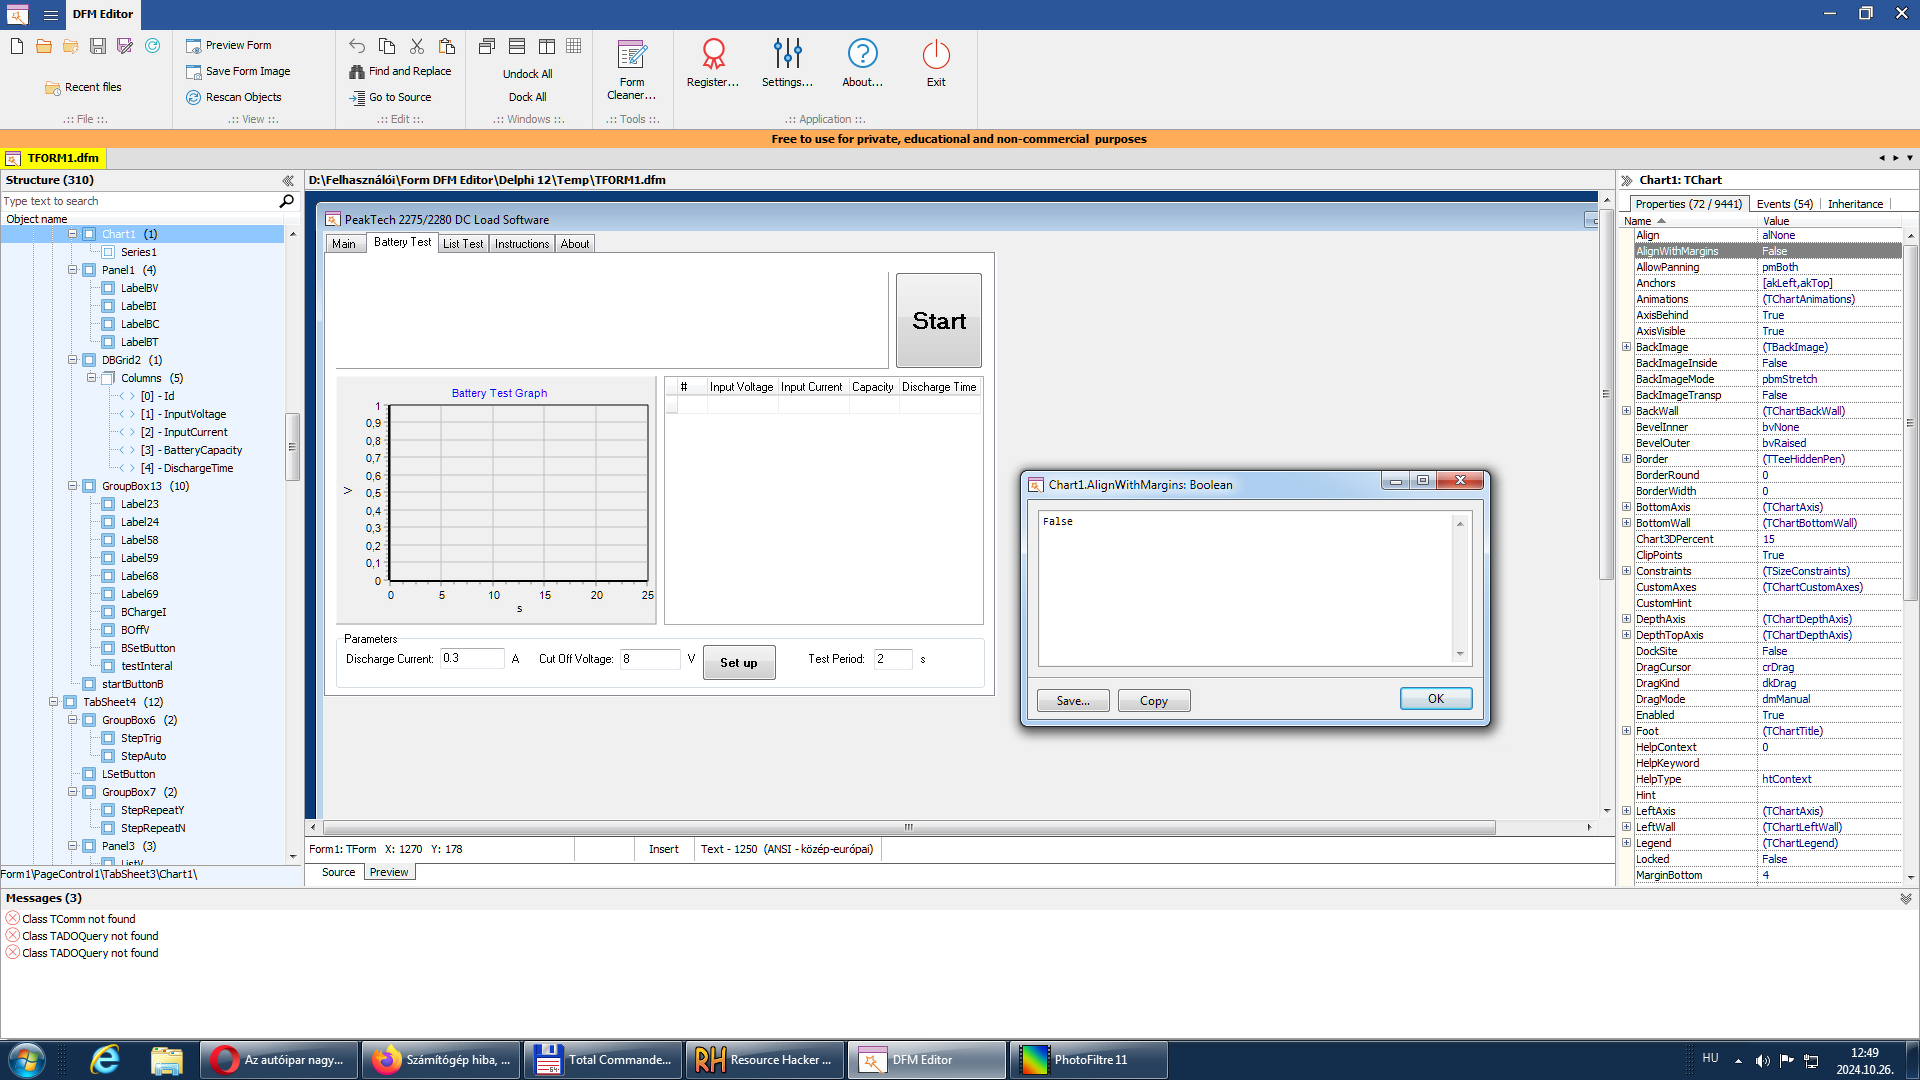Open the Events (54) tab
Screen dimensions: 1920x1080
point(1784,204)
